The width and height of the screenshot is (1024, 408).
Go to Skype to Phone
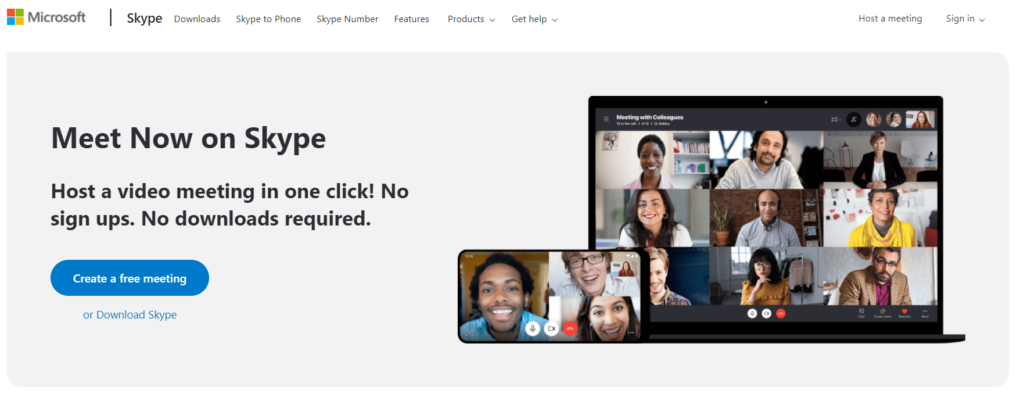click(x=268, y=19)
